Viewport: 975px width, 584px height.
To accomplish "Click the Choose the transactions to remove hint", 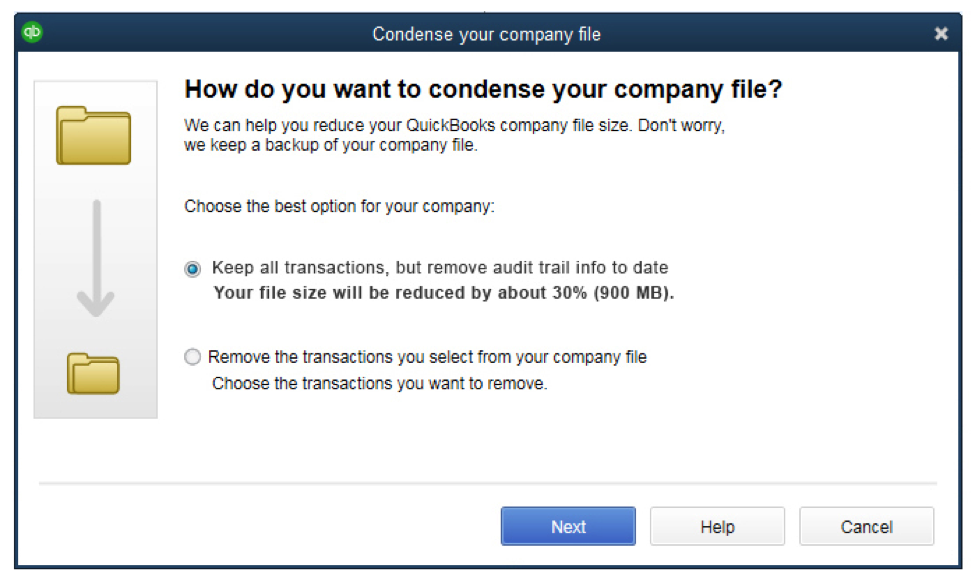I will click(x=379, y=383).
